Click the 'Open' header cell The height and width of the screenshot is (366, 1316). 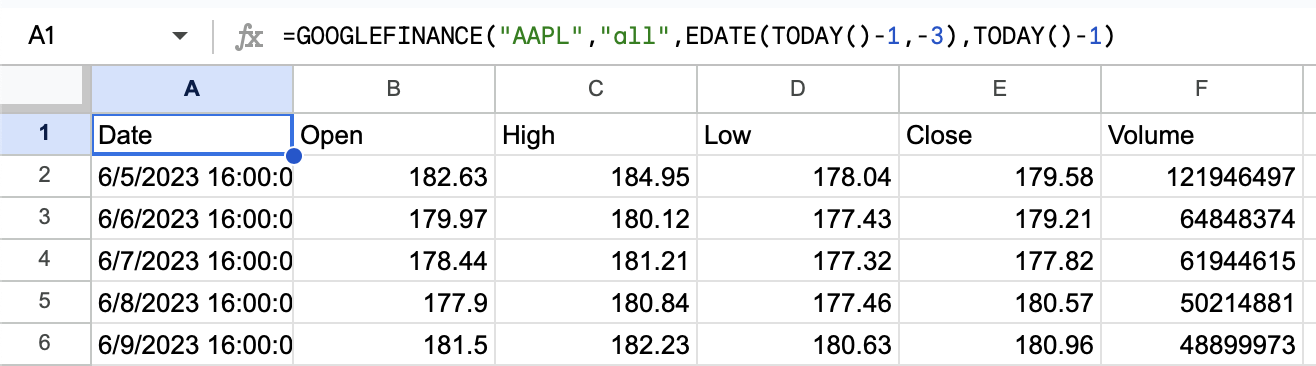point(394,134)
